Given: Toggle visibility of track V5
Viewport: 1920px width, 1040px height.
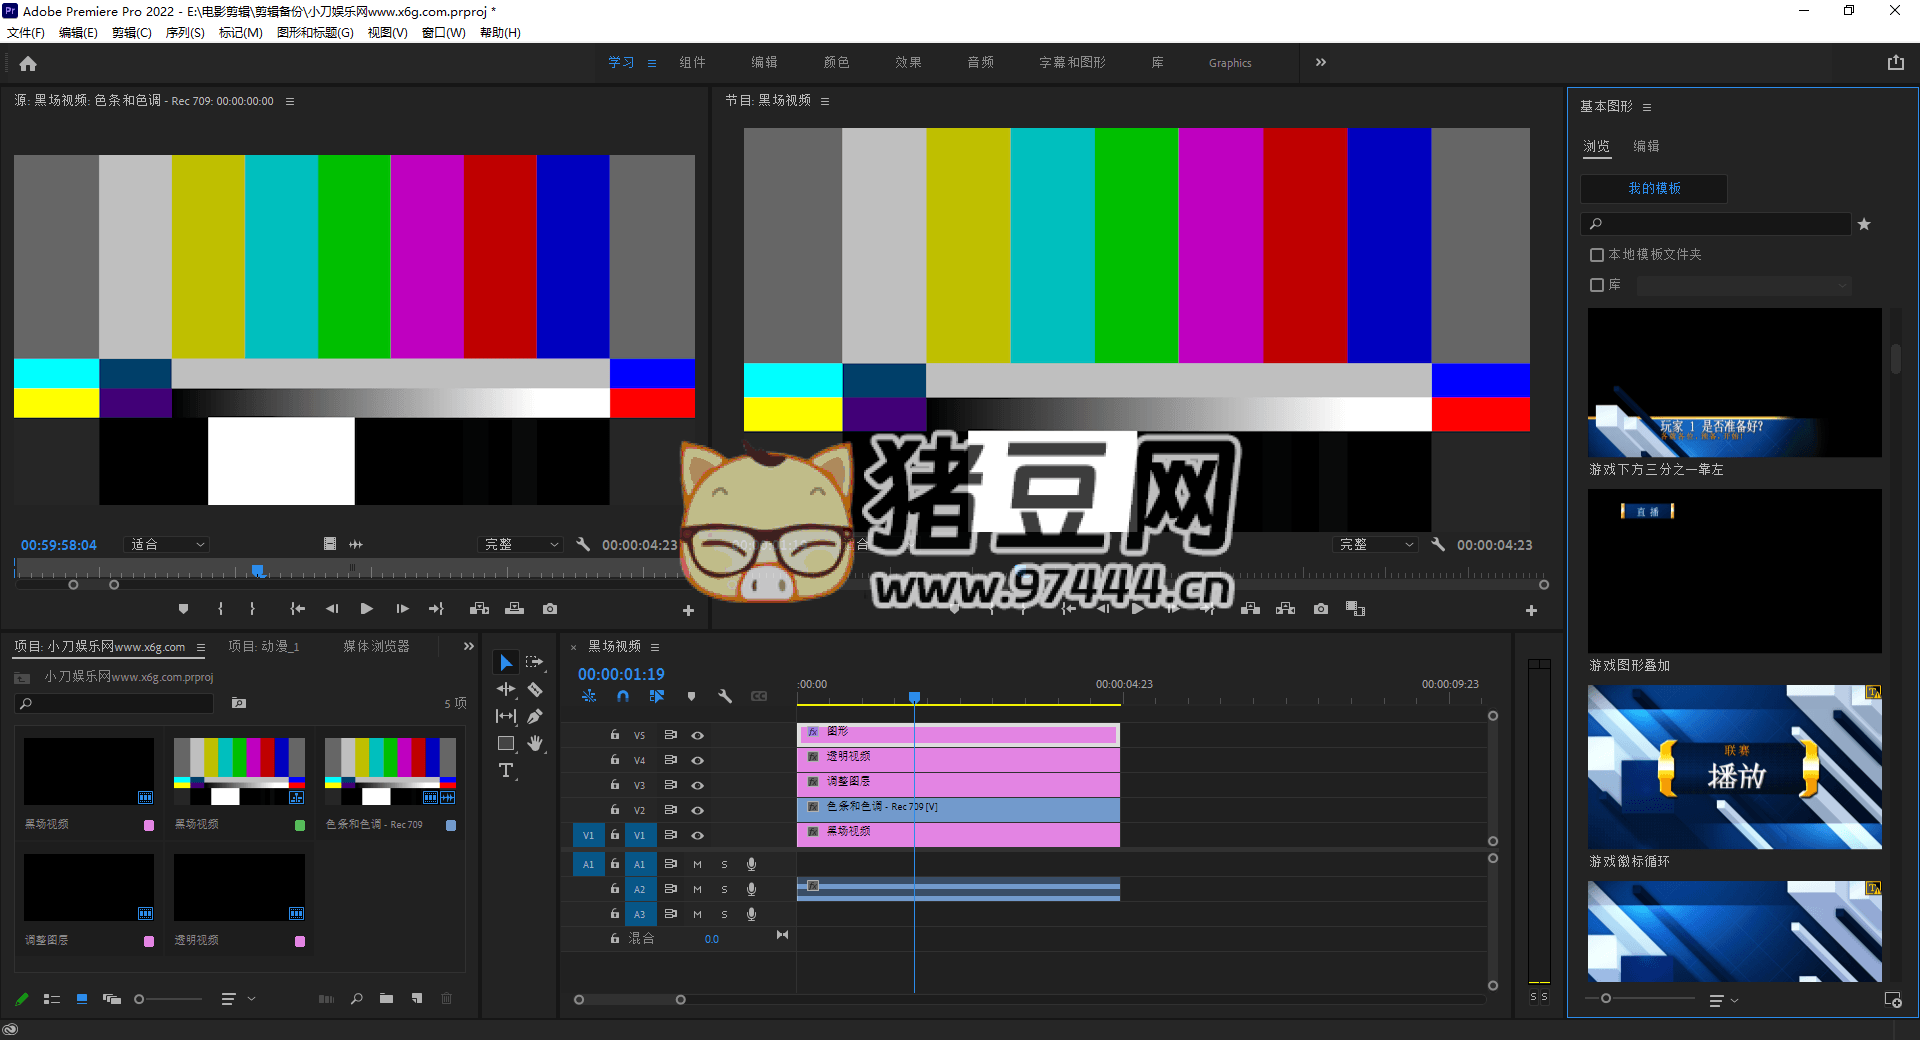Looking at the screenshot, I should point(698,735).
